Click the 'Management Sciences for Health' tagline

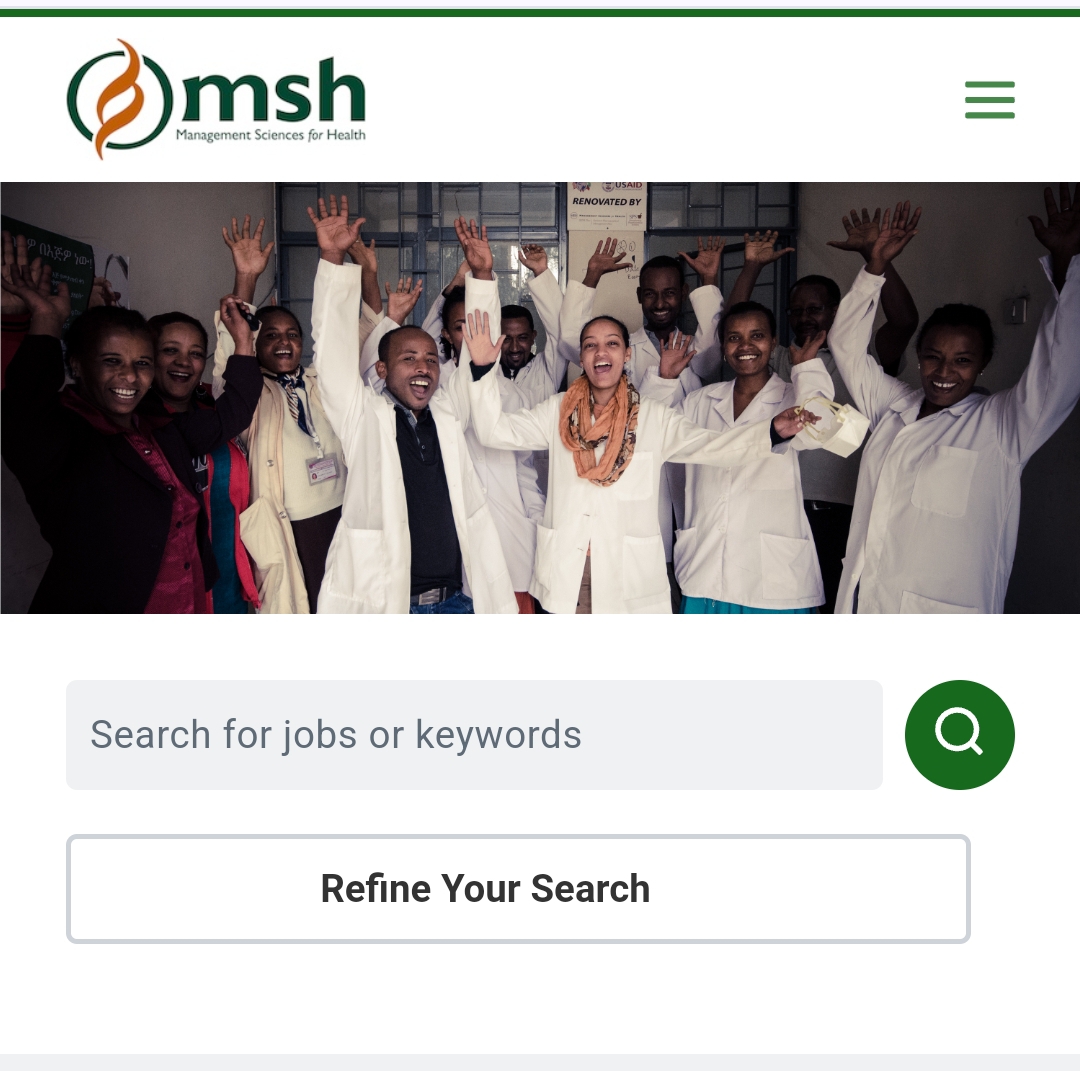271,135
